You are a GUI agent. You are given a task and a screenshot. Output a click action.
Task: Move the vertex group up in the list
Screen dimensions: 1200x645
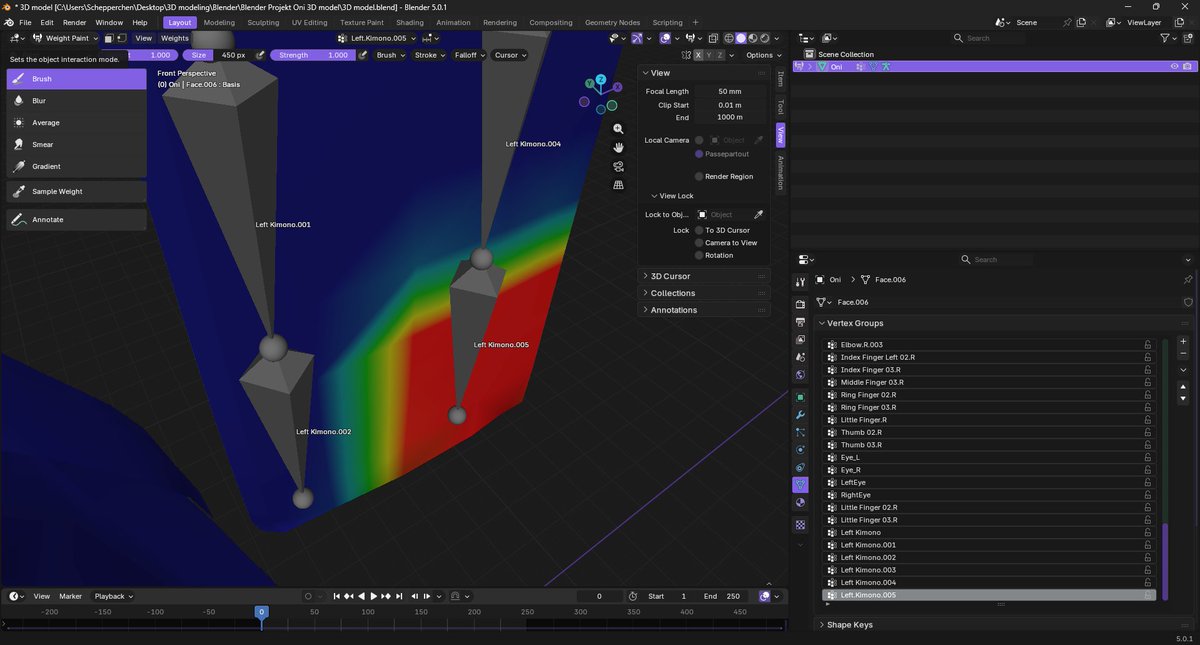pyautogui.click(x=1184, y=386)
